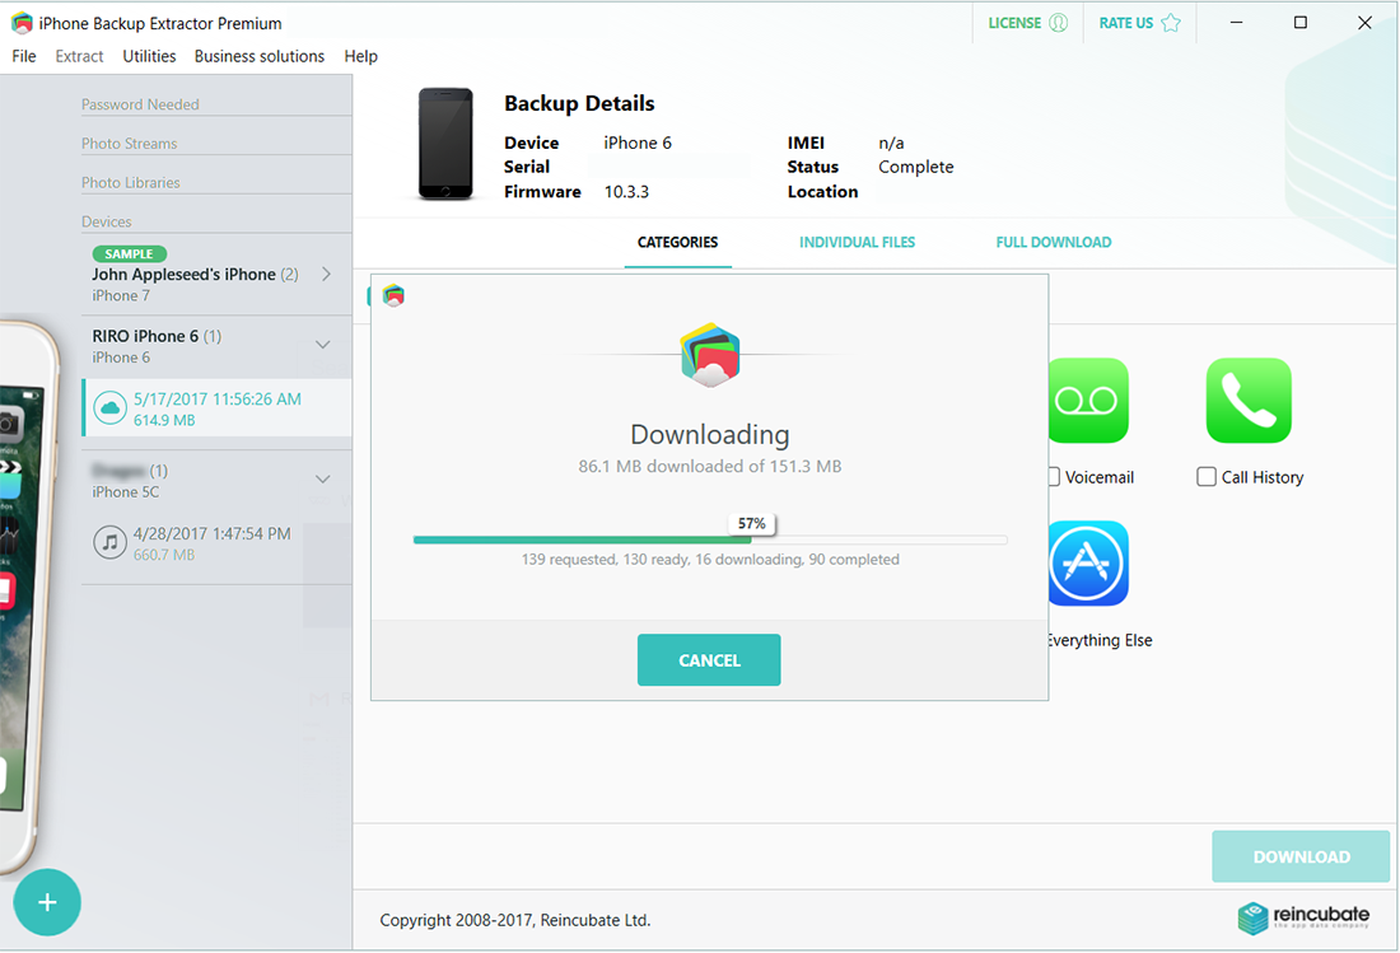
Task: Open the License page
Action: click(x=1017, y=22)
